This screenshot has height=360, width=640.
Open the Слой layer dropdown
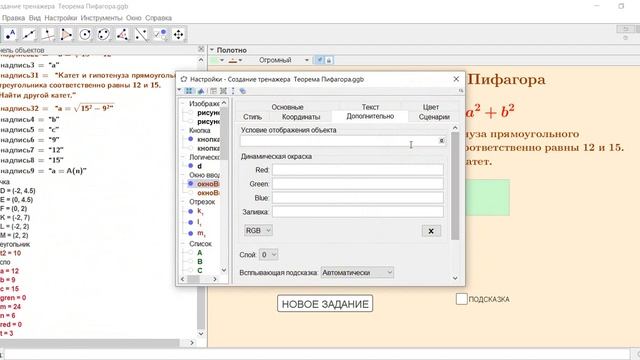[269, 255]
